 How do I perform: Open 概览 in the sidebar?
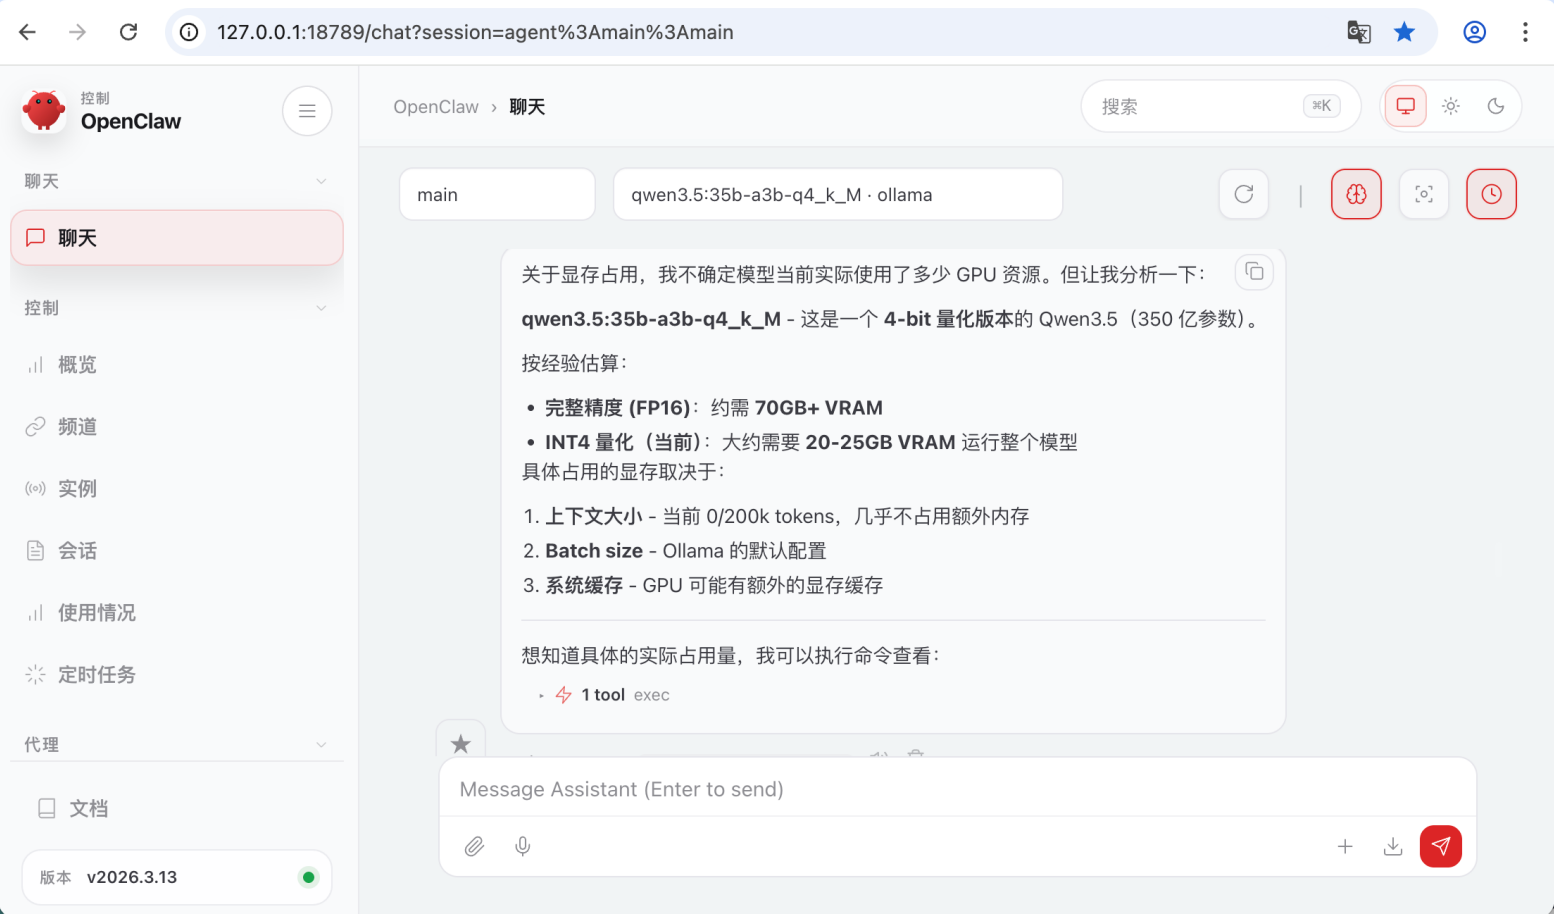pos(177,365)
